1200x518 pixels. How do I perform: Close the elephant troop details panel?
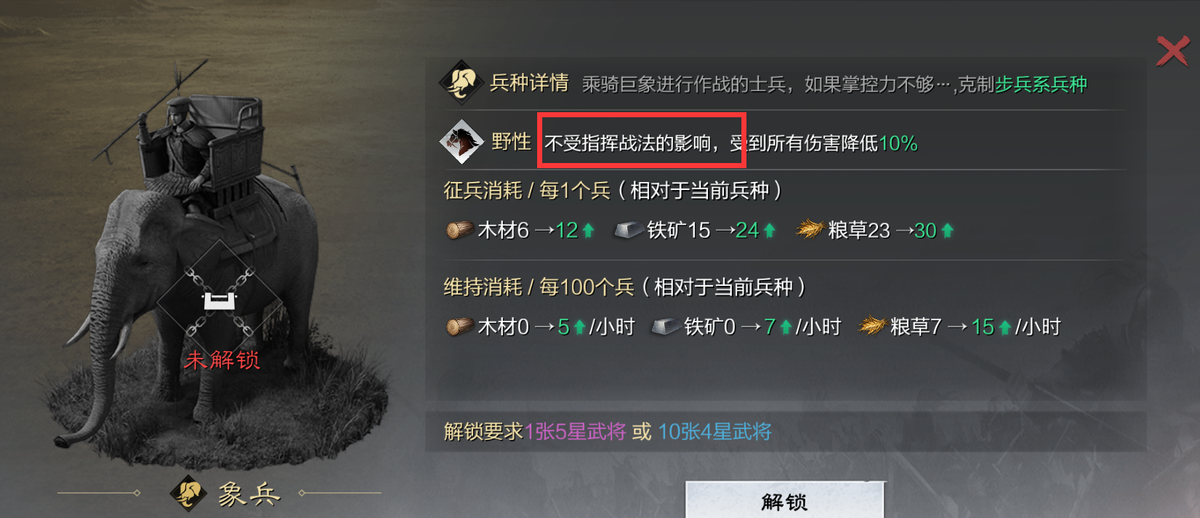[1171, 49]
